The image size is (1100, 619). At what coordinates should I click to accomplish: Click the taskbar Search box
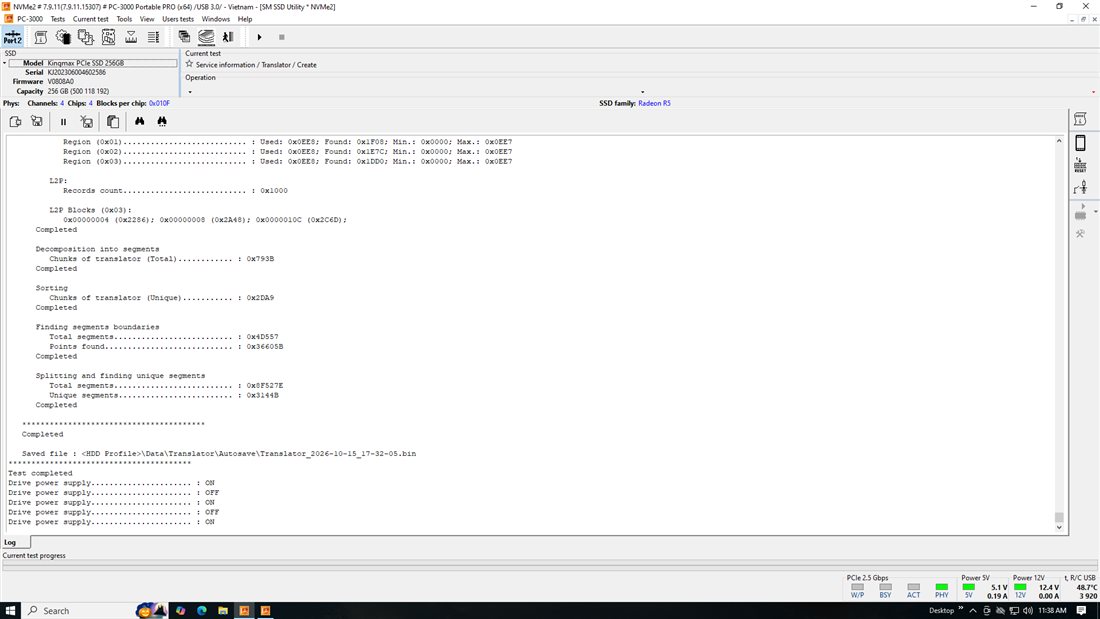pos(77,611)
